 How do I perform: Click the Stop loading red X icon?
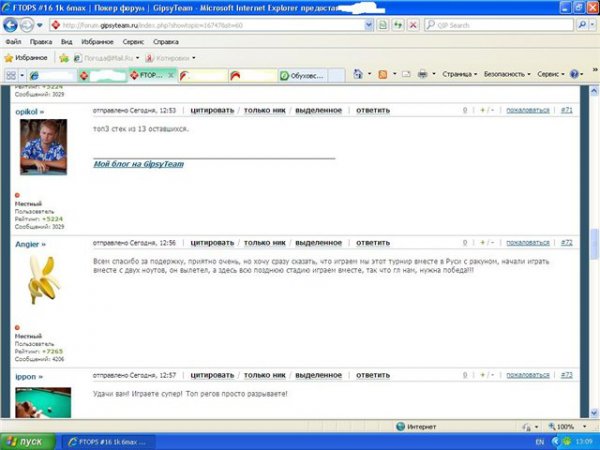(x=414, y=24)
